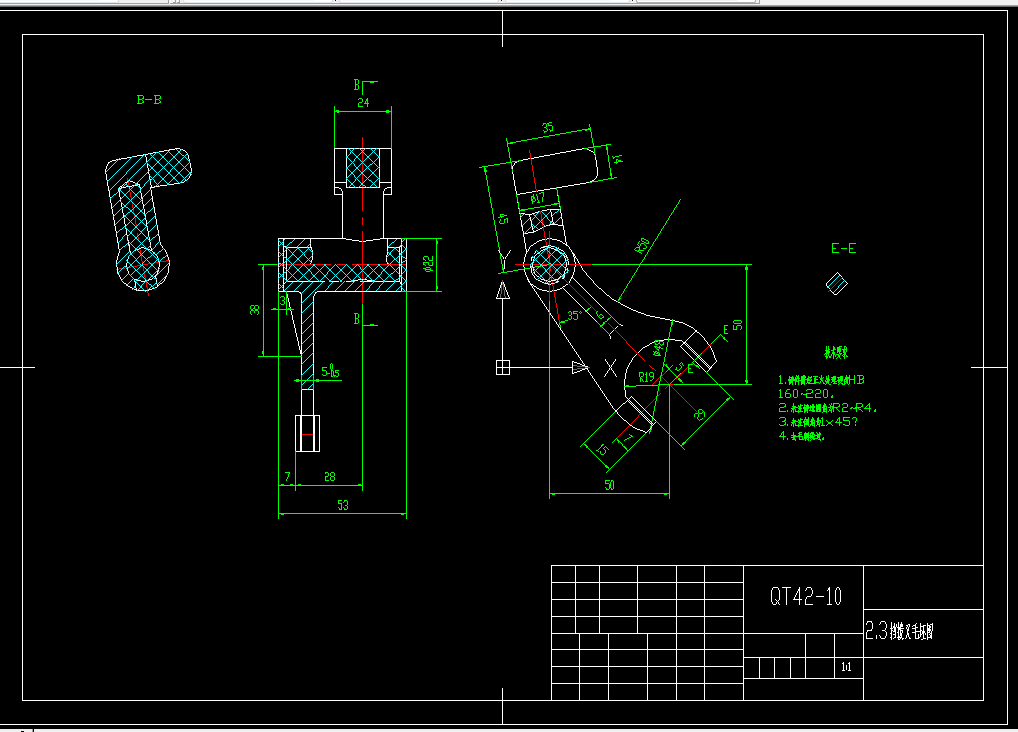
Task: Pick the ø22 diameter dimension text
Action: click(428, 263)
